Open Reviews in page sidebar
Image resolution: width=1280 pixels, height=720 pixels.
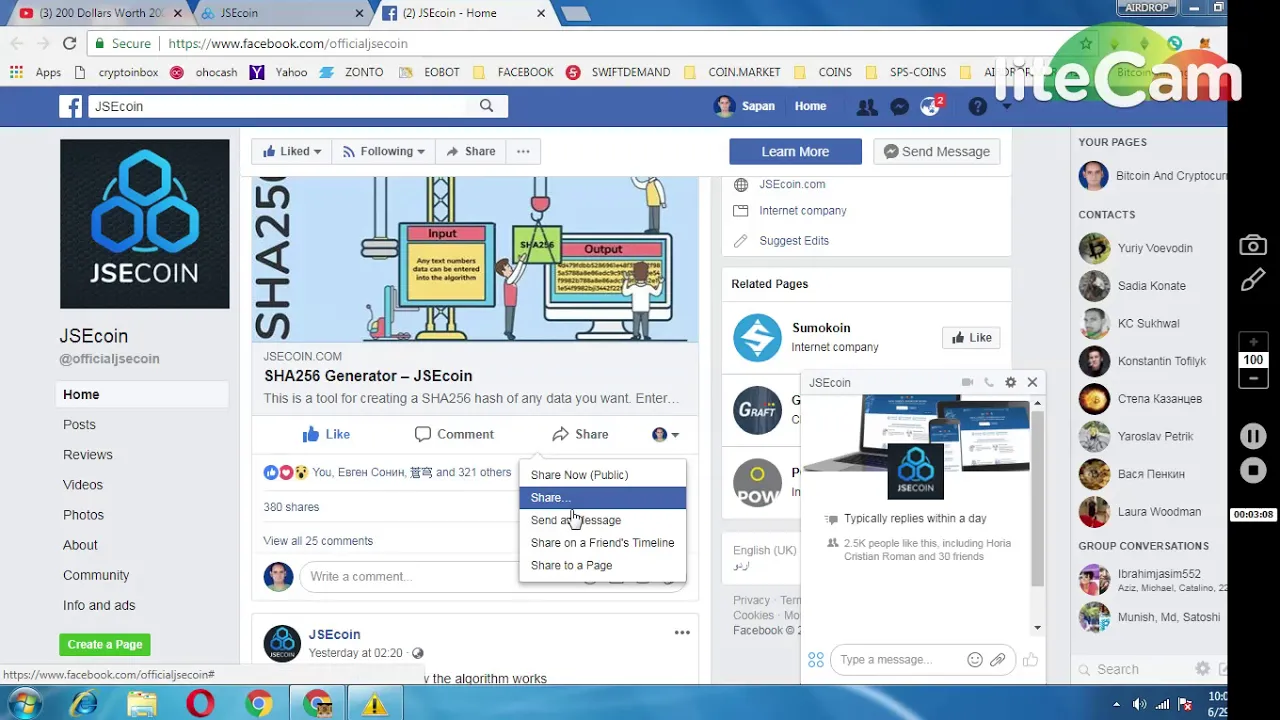click(x=88, y=455)
